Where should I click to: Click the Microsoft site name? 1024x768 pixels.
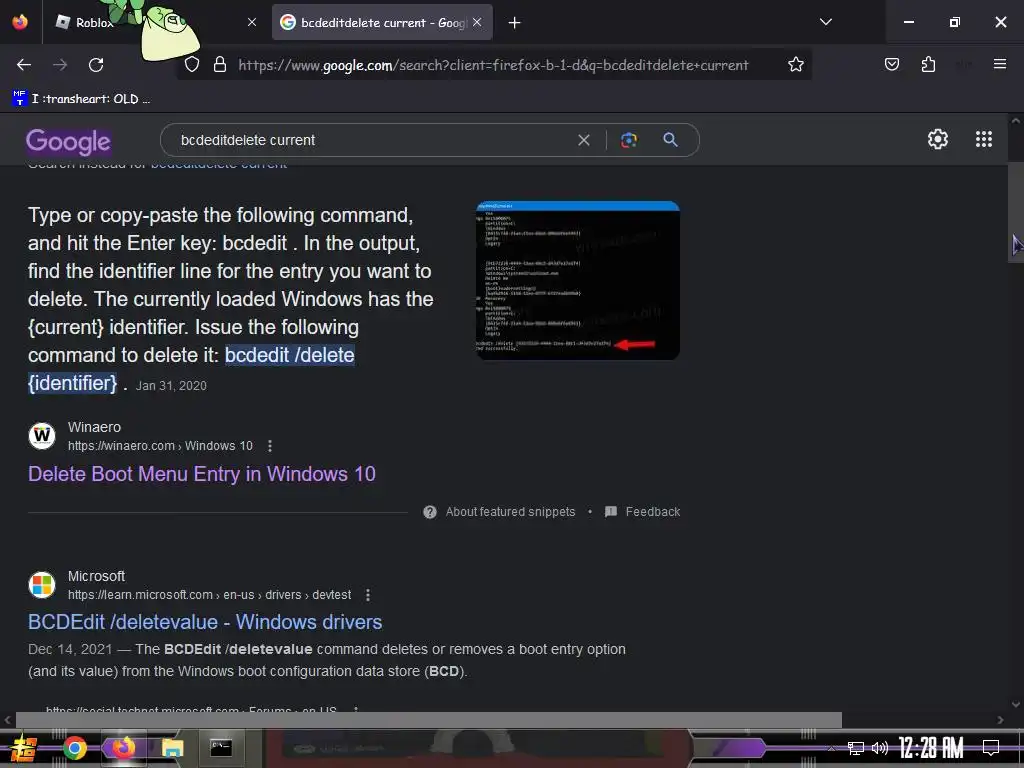click(x=96, y=577)
